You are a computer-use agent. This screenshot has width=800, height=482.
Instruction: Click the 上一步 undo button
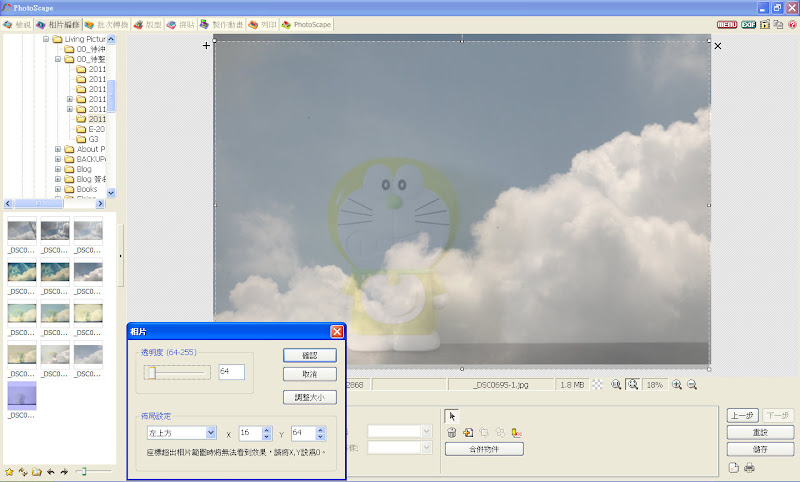click(742, 415)
